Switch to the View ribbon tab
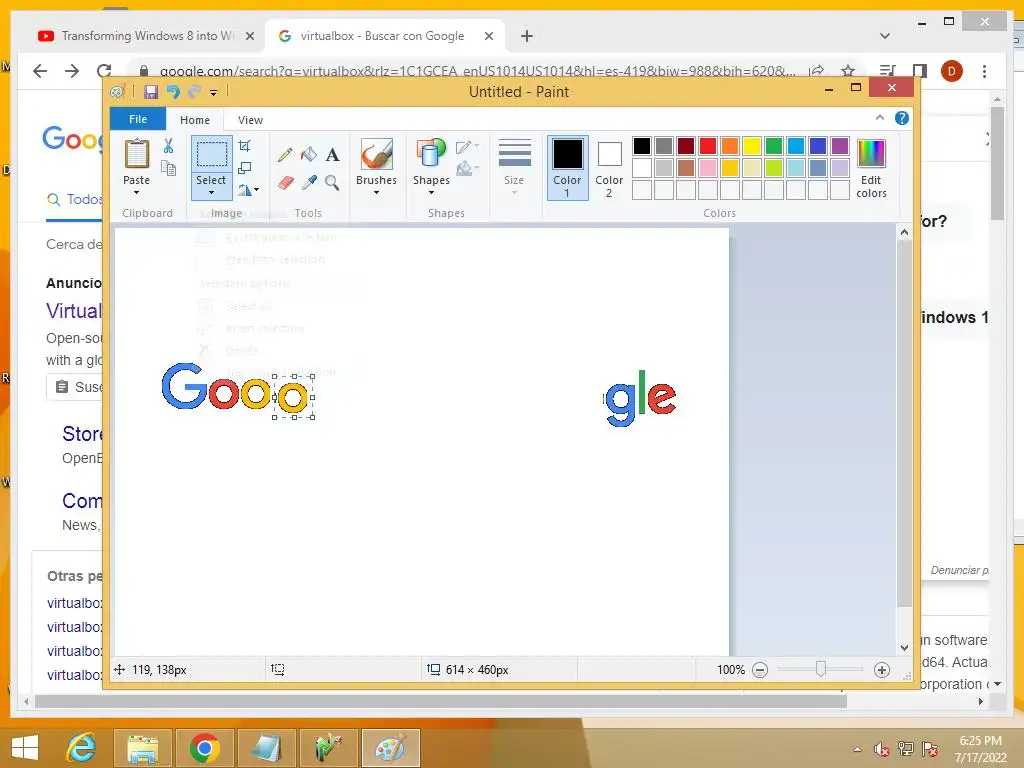The width and height of the screenshot is (1024, 768). click(x=250, y=120)
